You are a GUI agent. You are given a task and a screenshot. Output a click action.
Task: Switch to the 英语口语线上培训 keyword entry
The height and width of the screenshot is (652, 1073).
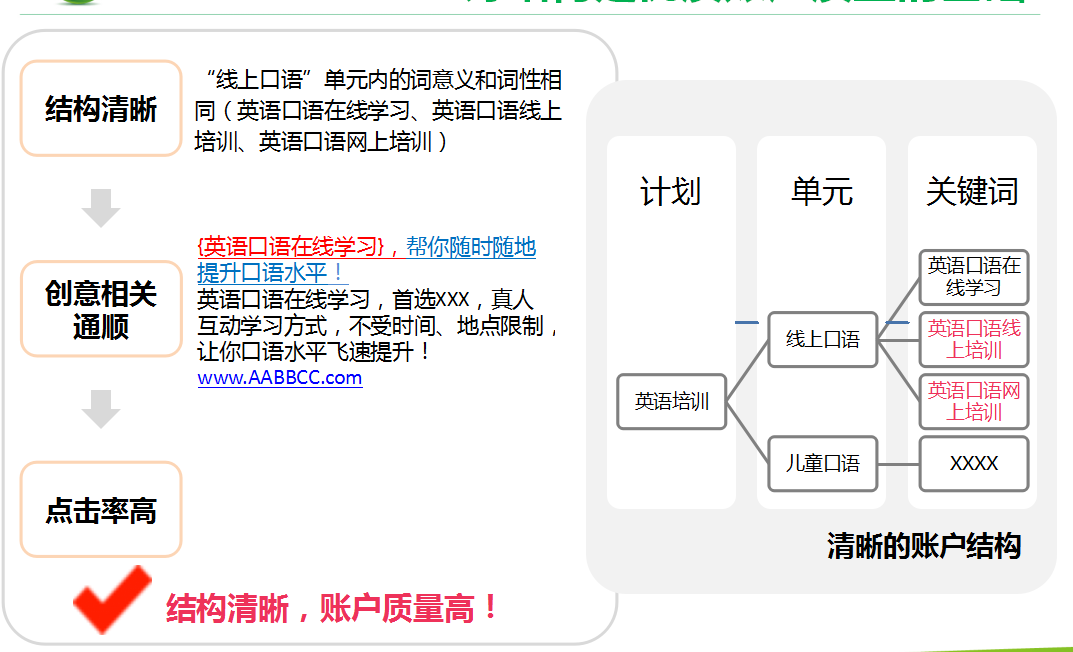pyautogui.click(x=973, y=338)
